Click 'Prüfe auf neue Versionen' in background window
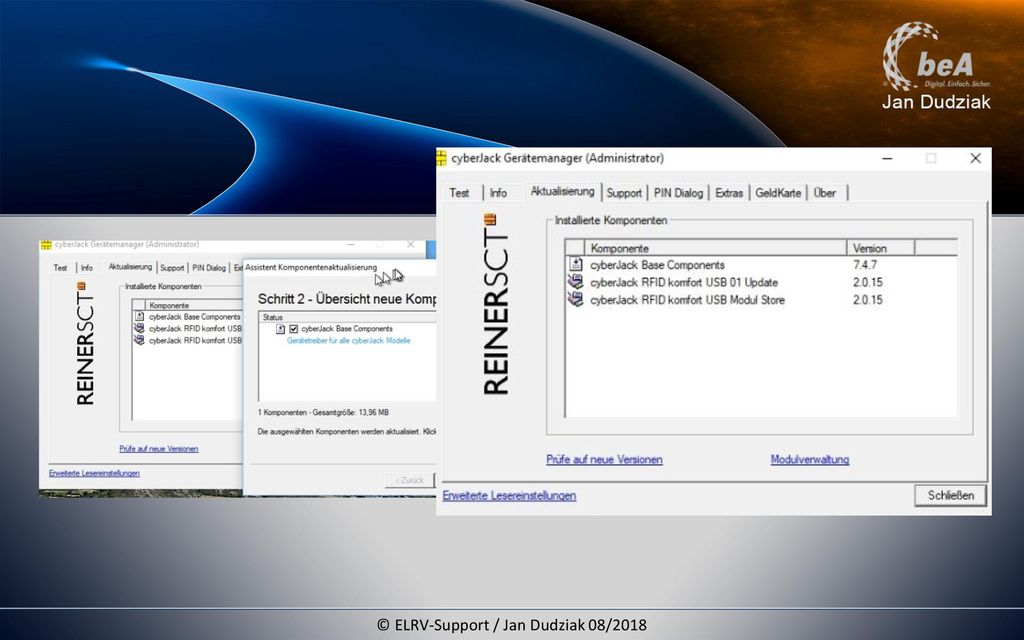The height and width of the screenshot is (640, 1024). tap(159, 449)
